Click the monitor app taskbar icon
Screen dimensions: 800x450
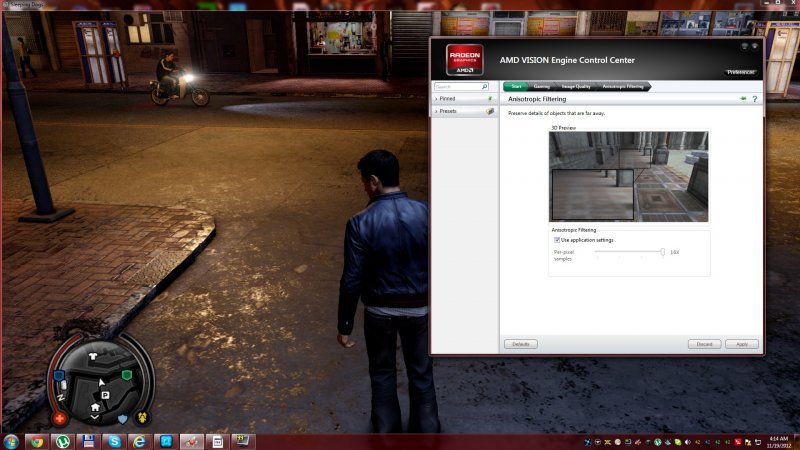(243, 442)
